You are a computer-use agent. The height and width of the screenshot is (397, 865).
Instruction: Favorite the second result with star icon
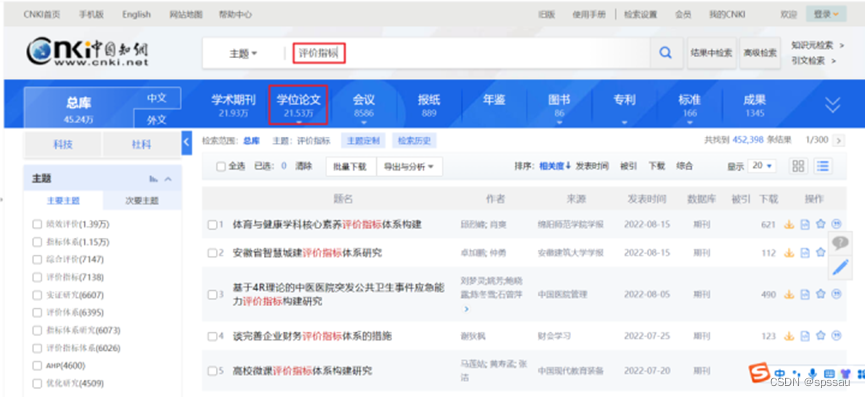pyautogui.click(x=820, y=253)
